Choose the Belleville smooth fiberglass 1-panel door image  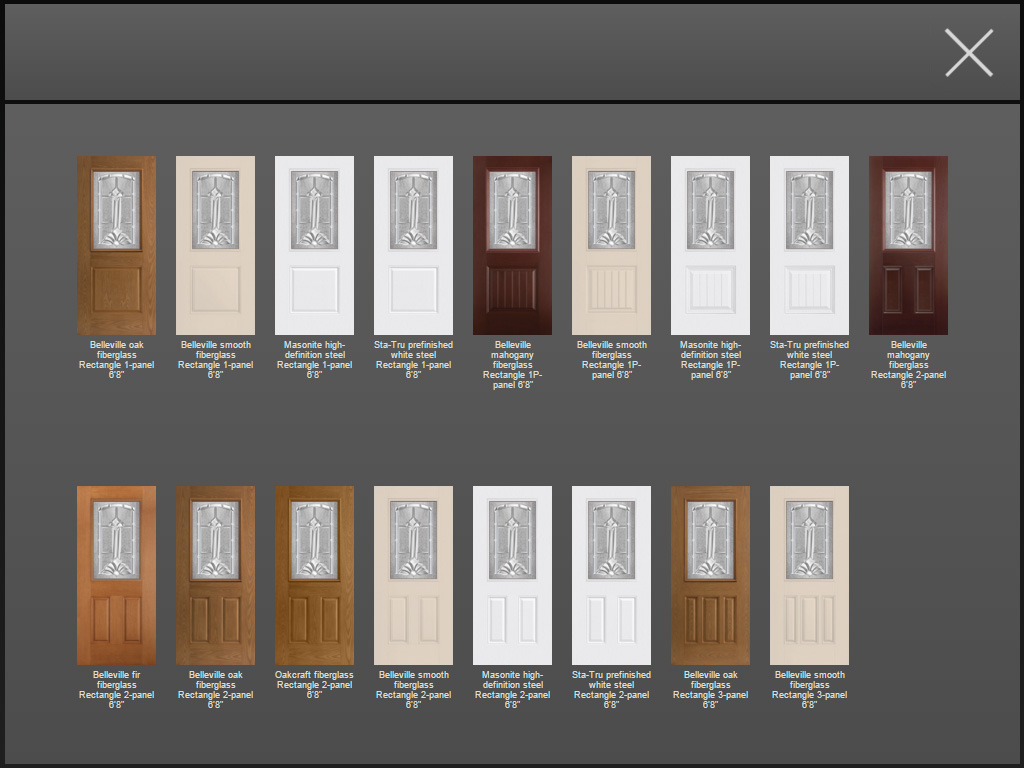(x=216, y=246)
